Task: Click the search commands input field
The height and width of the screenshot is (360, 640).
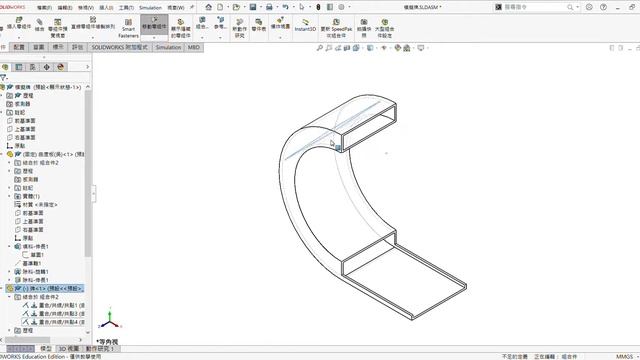Action: pos(536,7)
